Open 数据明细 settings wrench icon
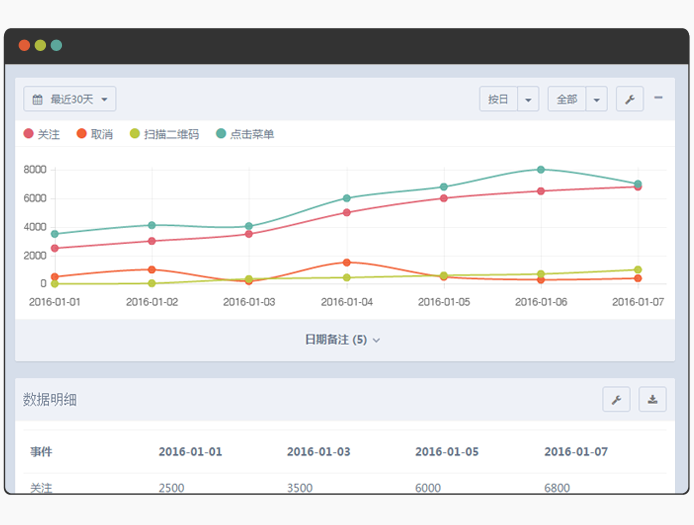Screen dimensions: 694x525 616,399
